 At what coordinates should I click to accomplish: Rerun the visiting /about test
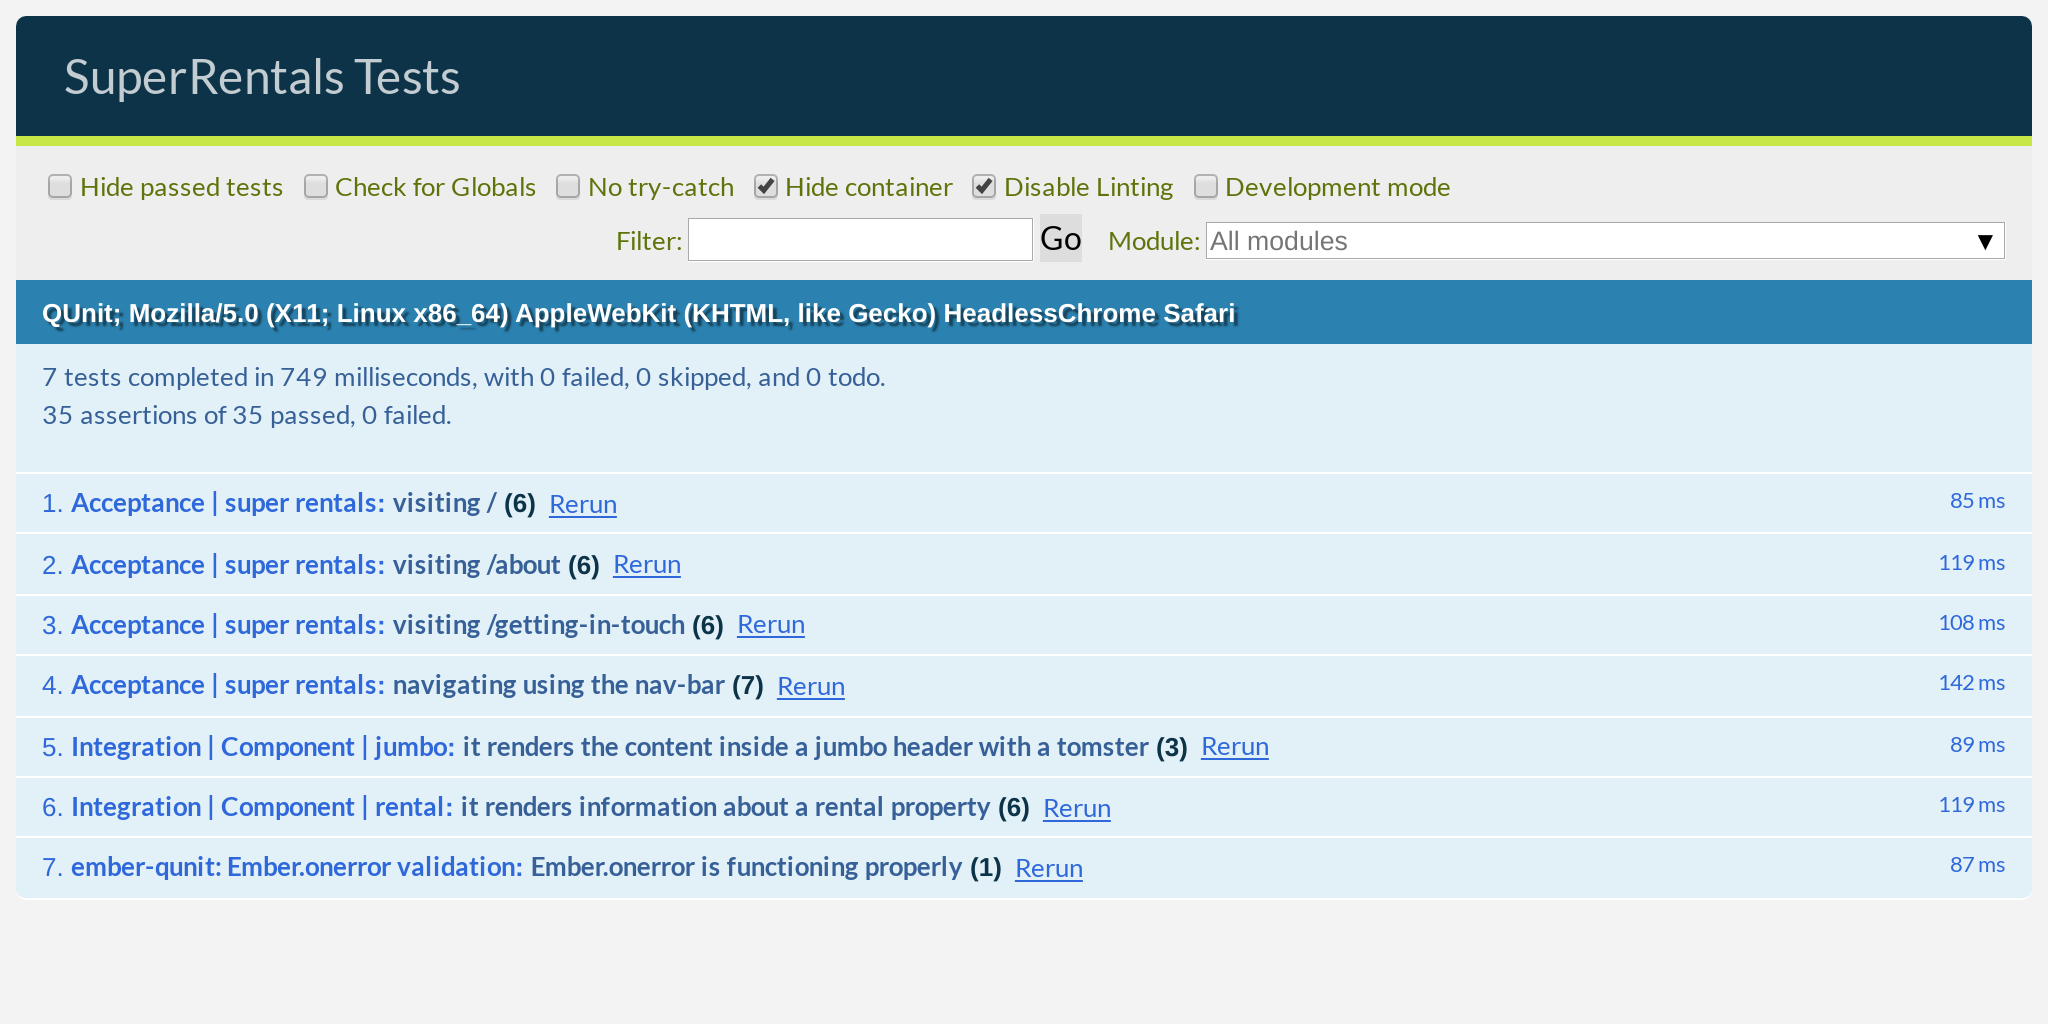[x=647, y=564]
